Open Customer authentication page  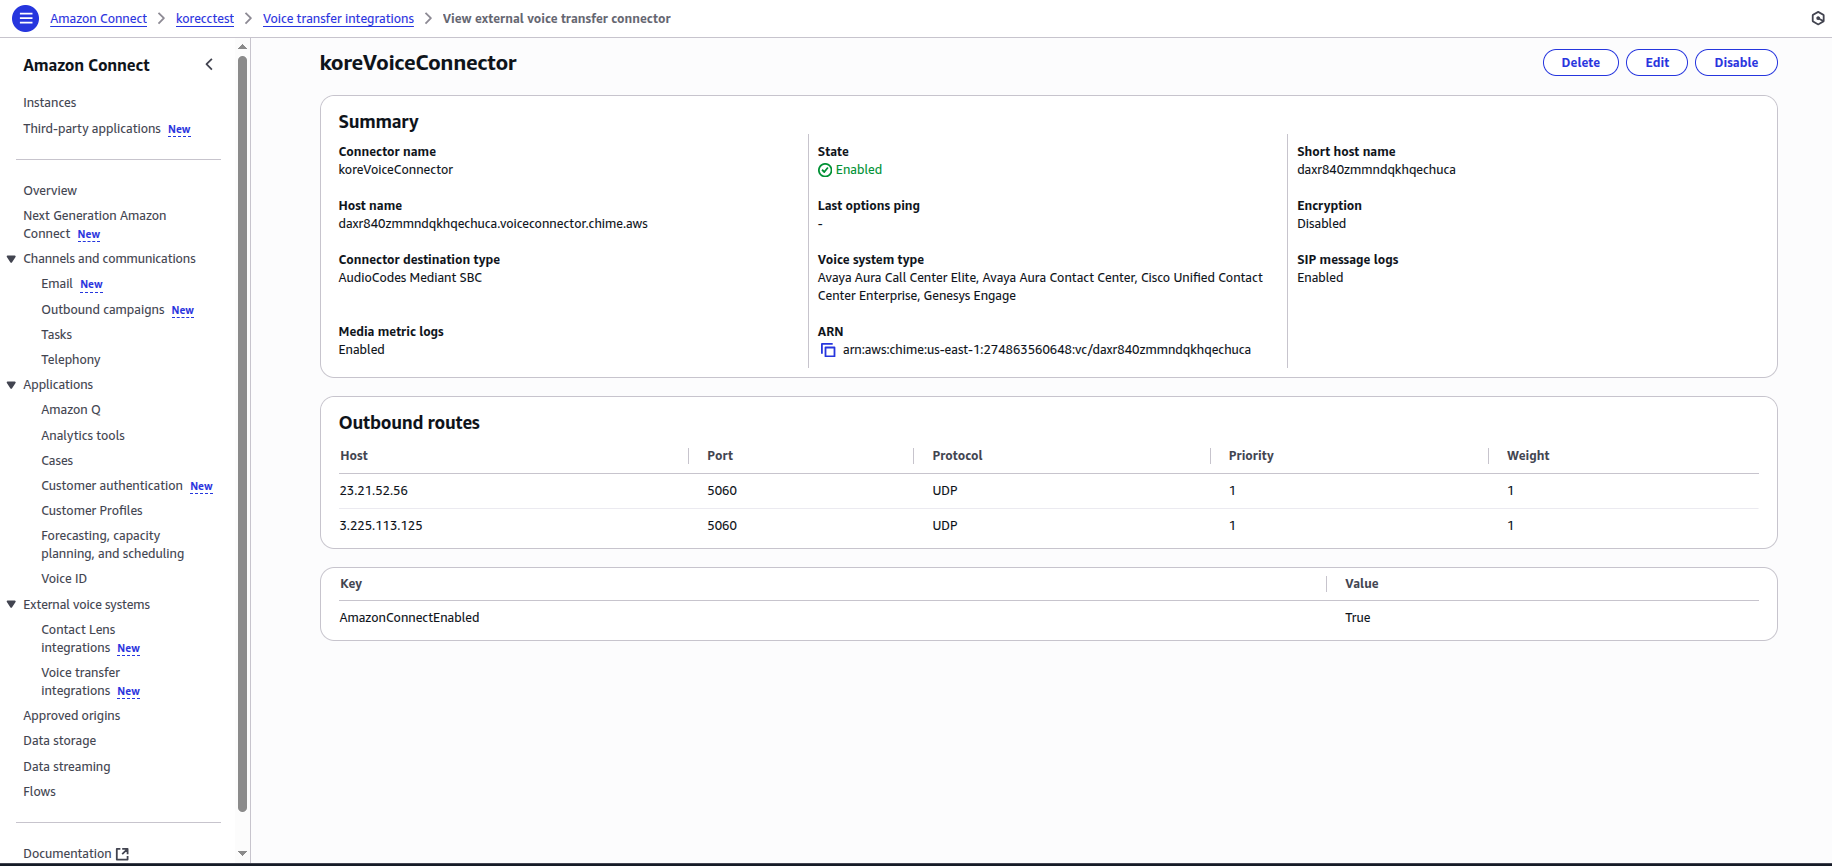coord(112,486)
